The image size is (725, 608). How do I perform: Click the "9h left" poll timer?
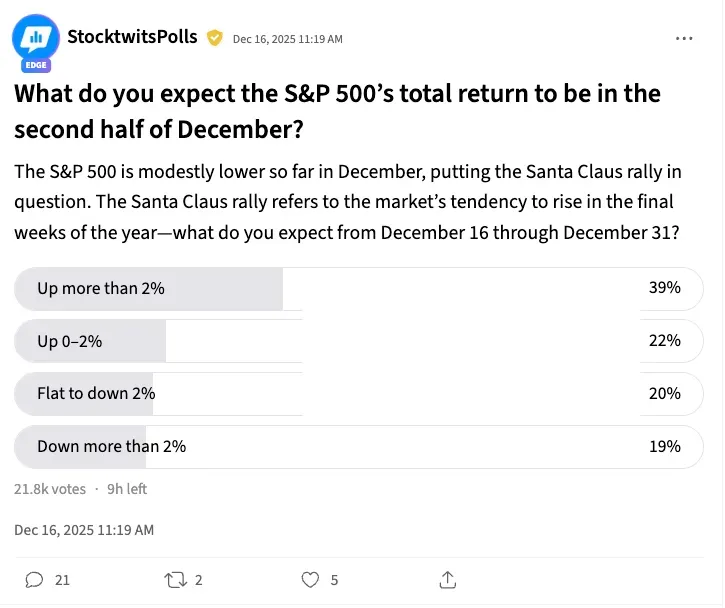[127, 489]
